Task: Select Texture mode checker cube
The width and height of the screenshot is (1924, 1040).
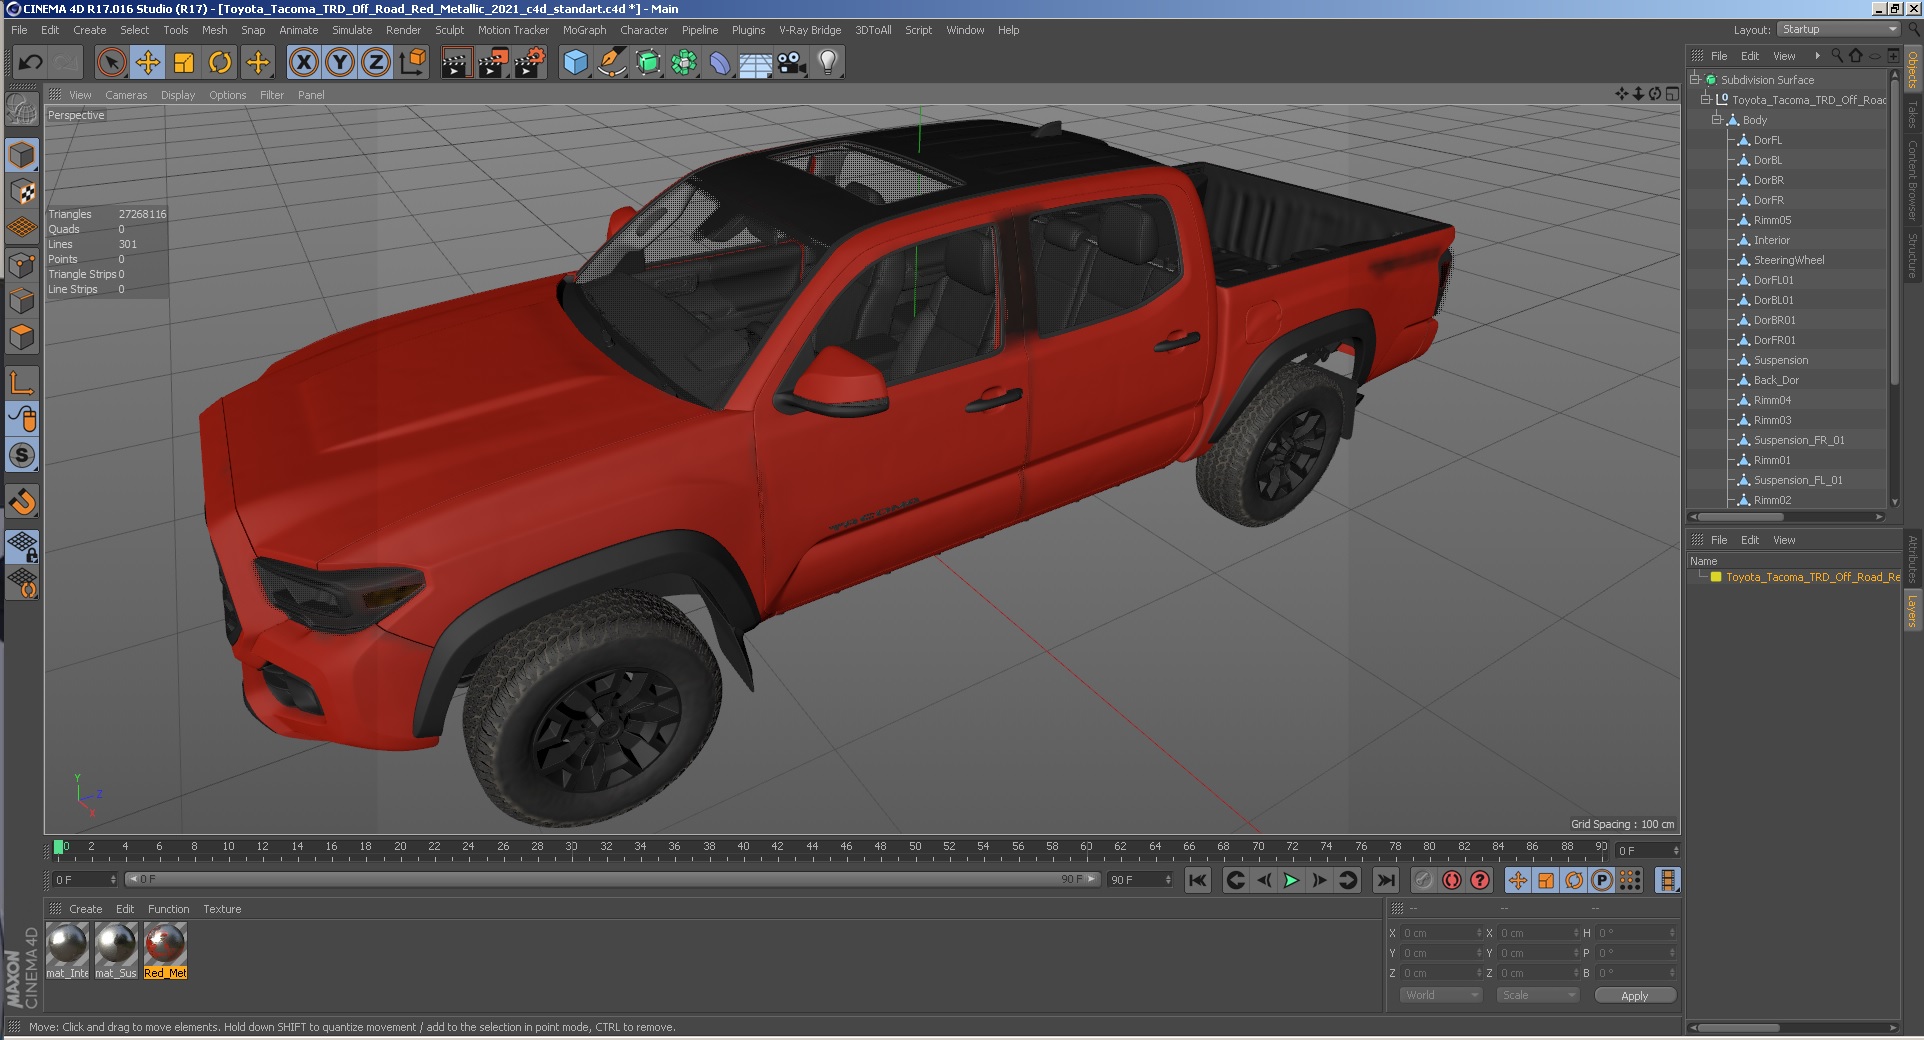Action: pos(22,191)
